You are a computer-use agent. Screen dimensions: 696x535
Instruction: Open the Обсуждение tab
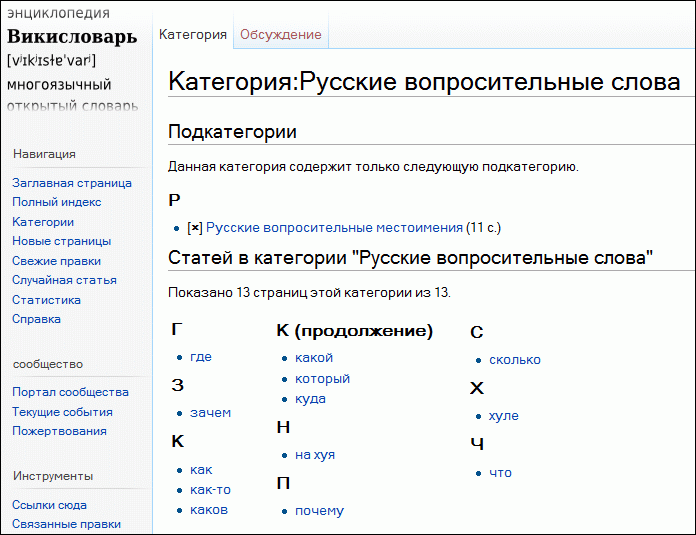(281, 35)
